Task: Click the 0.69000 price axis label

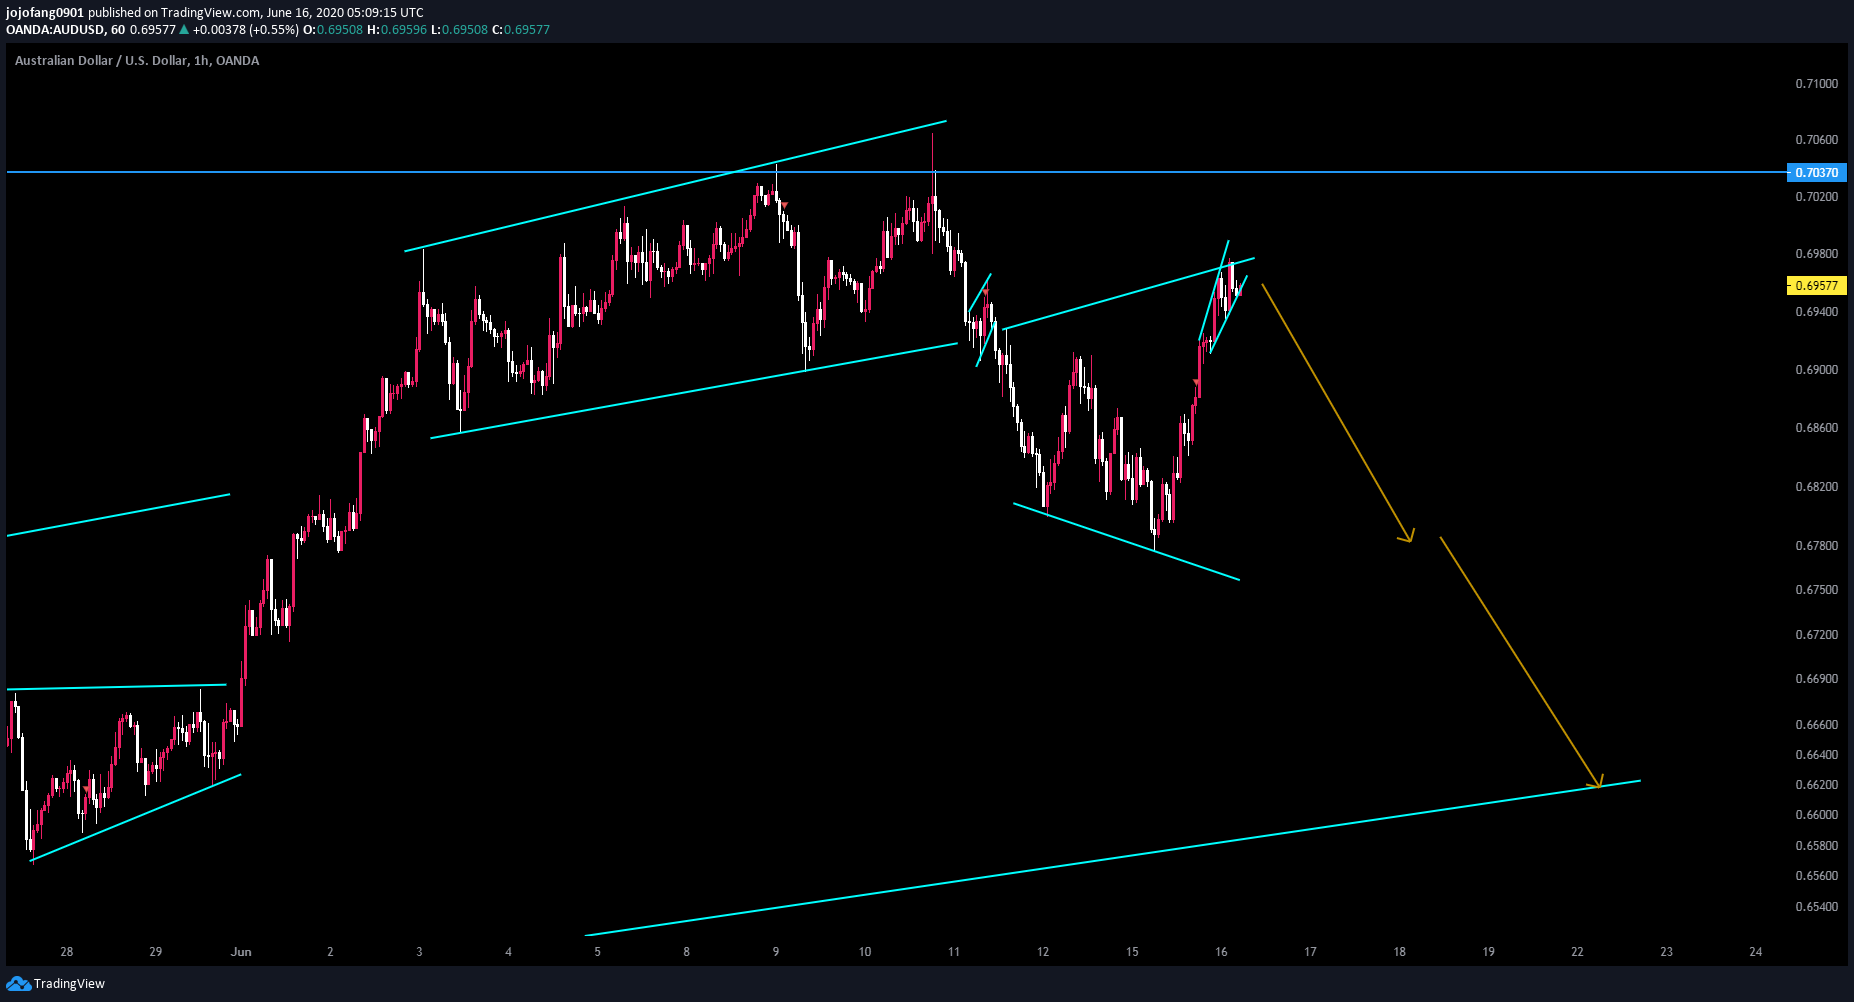Action: coord(1817,370)
